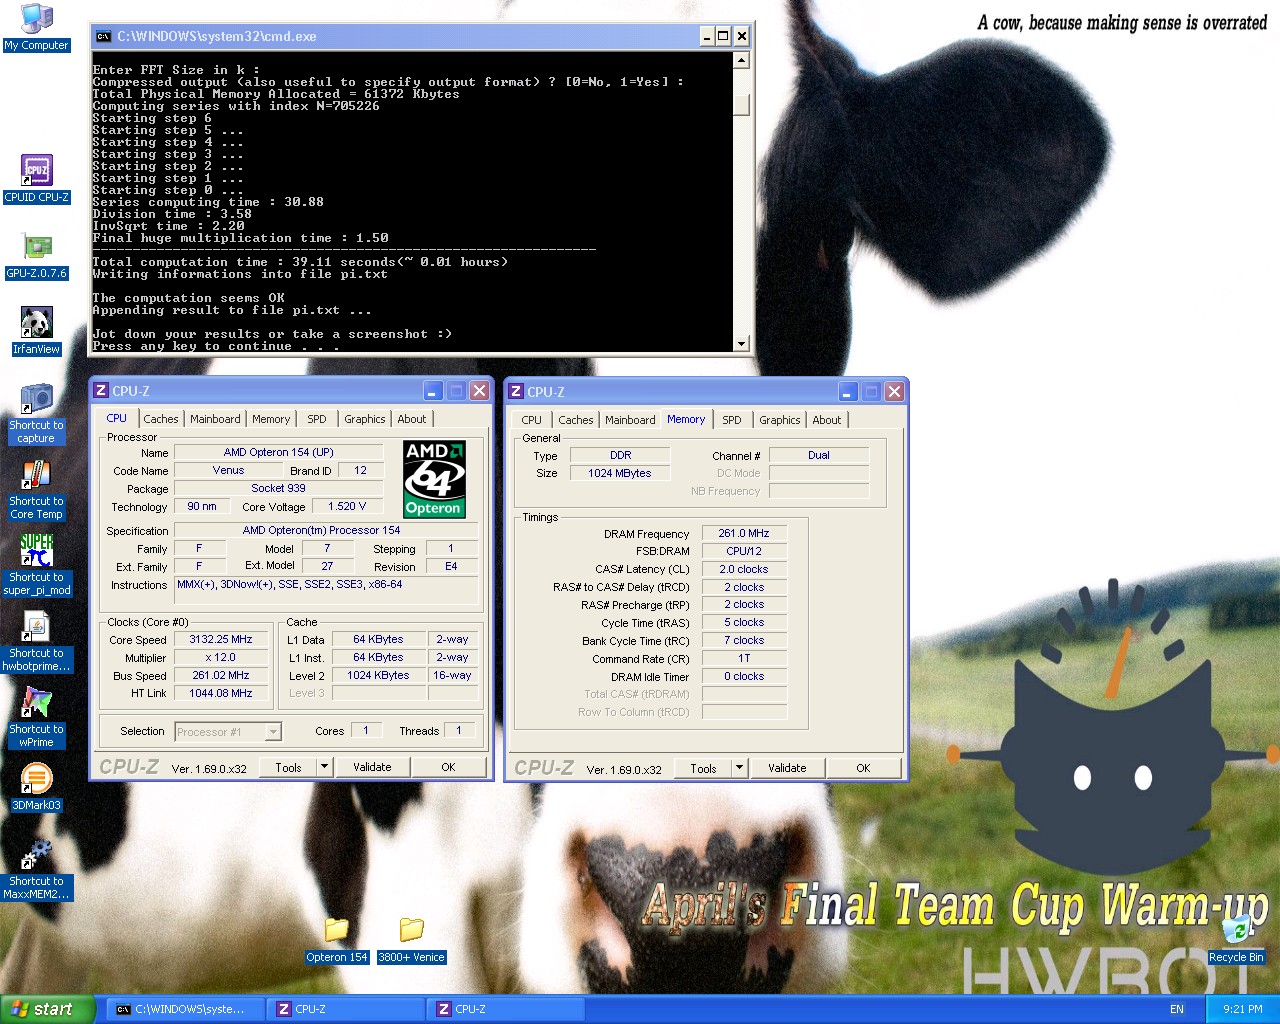Screen dimensions: 1280x1024
Task: Open the Windows Start menu
Action: pos(48,1010)
